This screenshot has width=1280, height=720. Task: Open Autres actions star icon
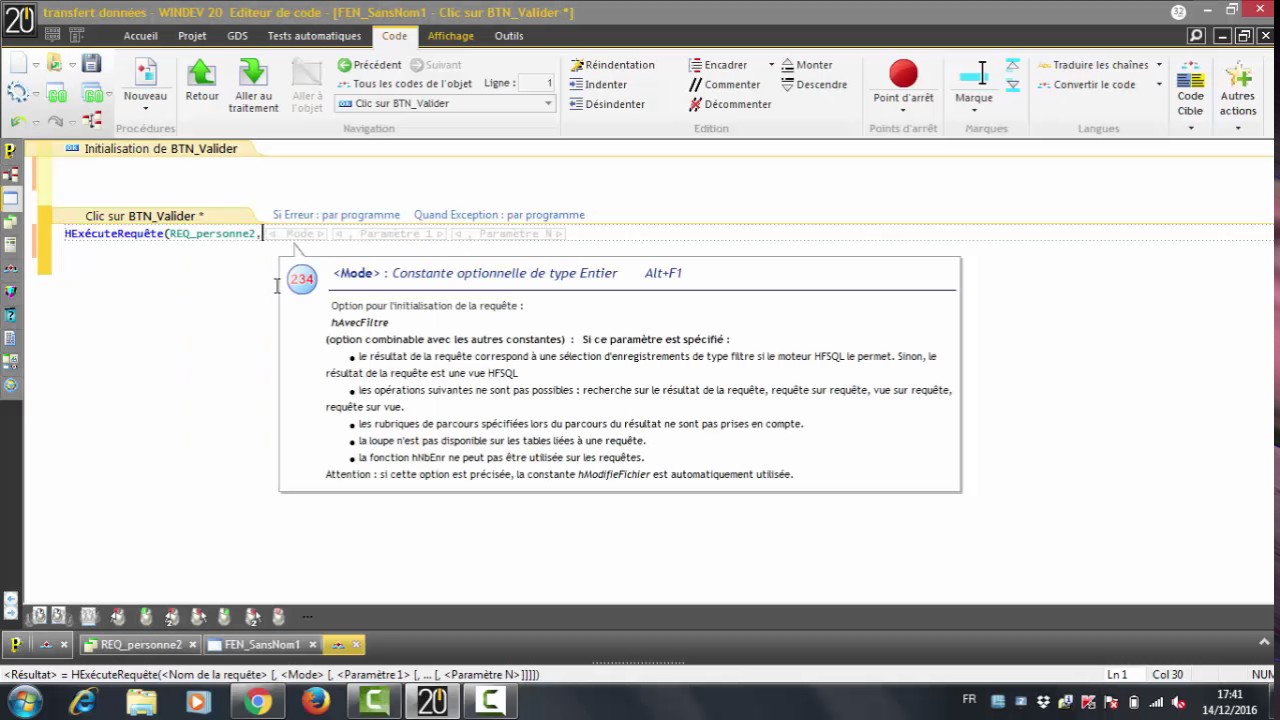coord(1238,78)
